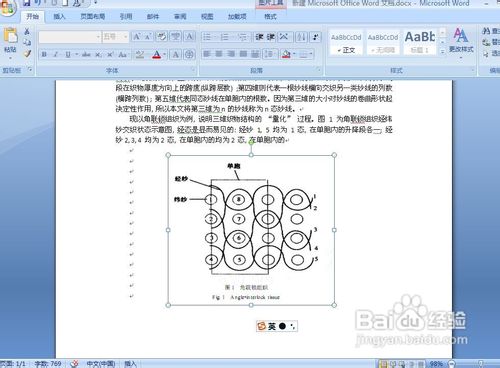Click the text highlight color swatch
This screenshot has height=368, width=500.
pos(140,54)
